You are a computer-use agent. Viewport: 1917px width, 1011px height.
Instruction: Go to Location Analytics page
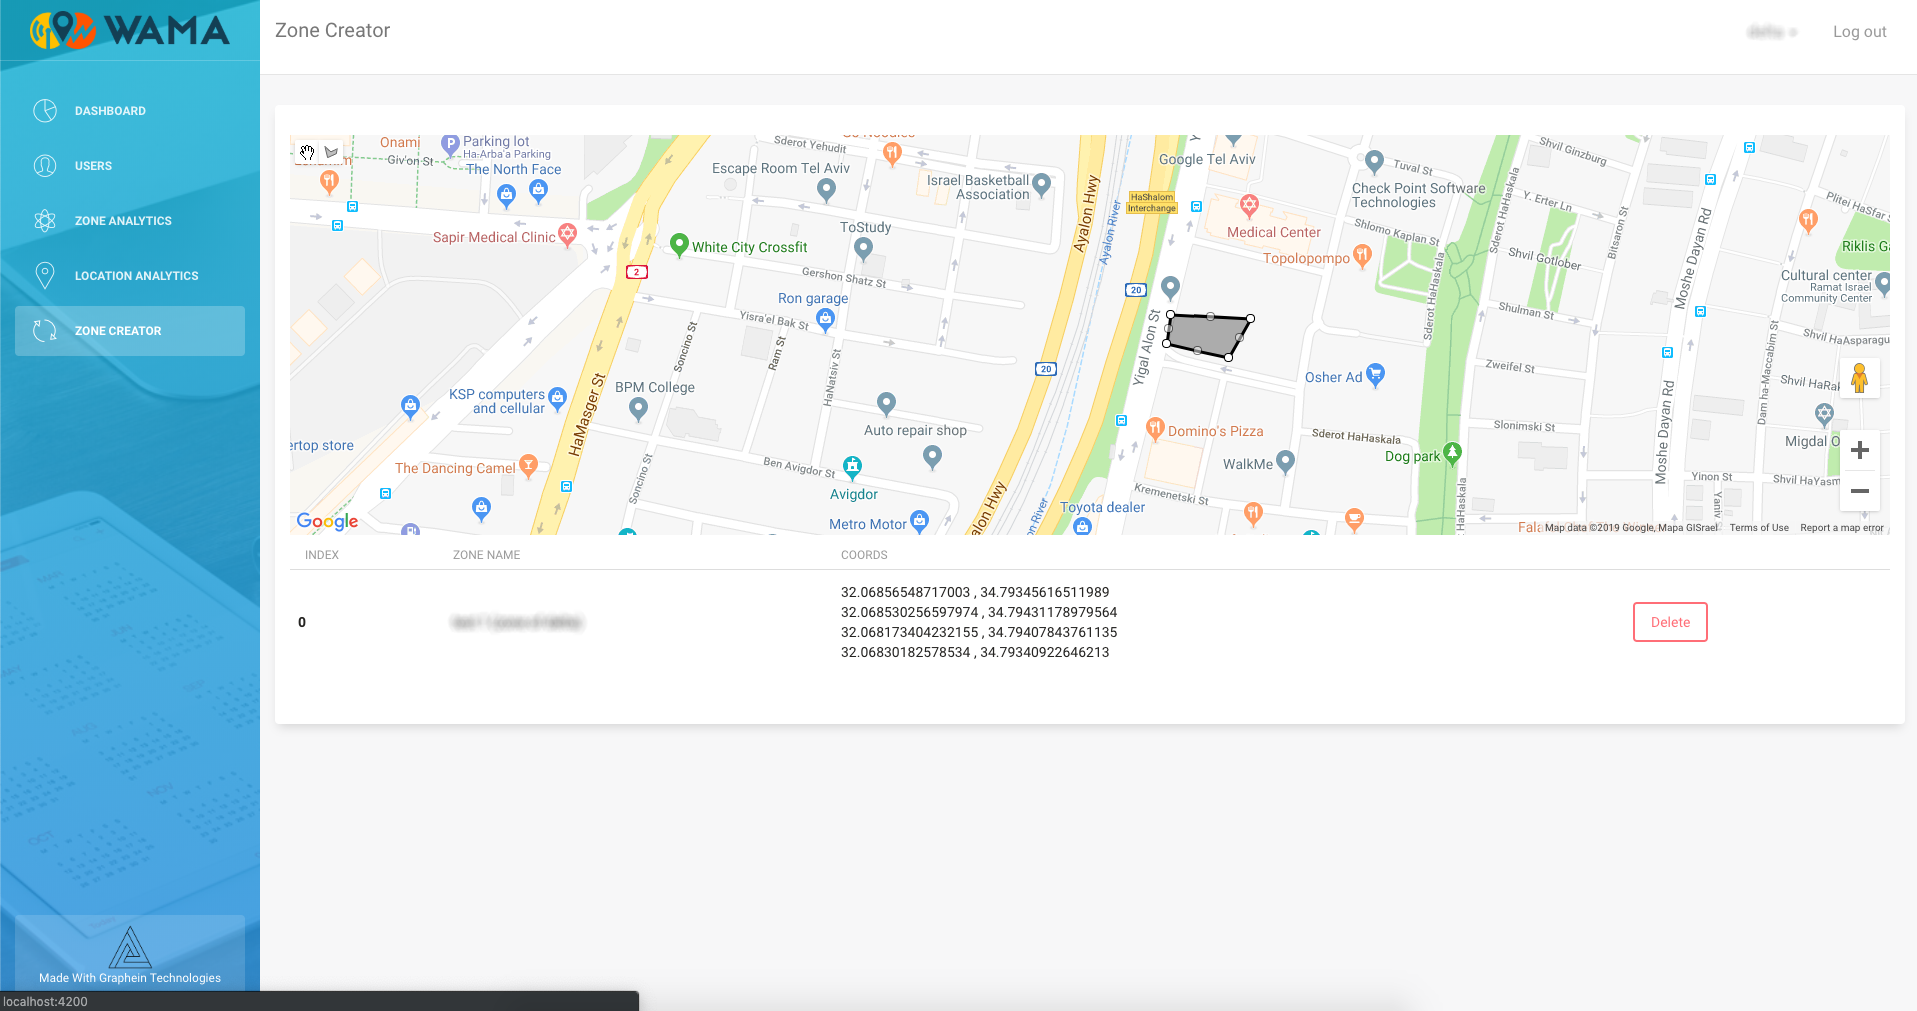[x=130, y=276]
